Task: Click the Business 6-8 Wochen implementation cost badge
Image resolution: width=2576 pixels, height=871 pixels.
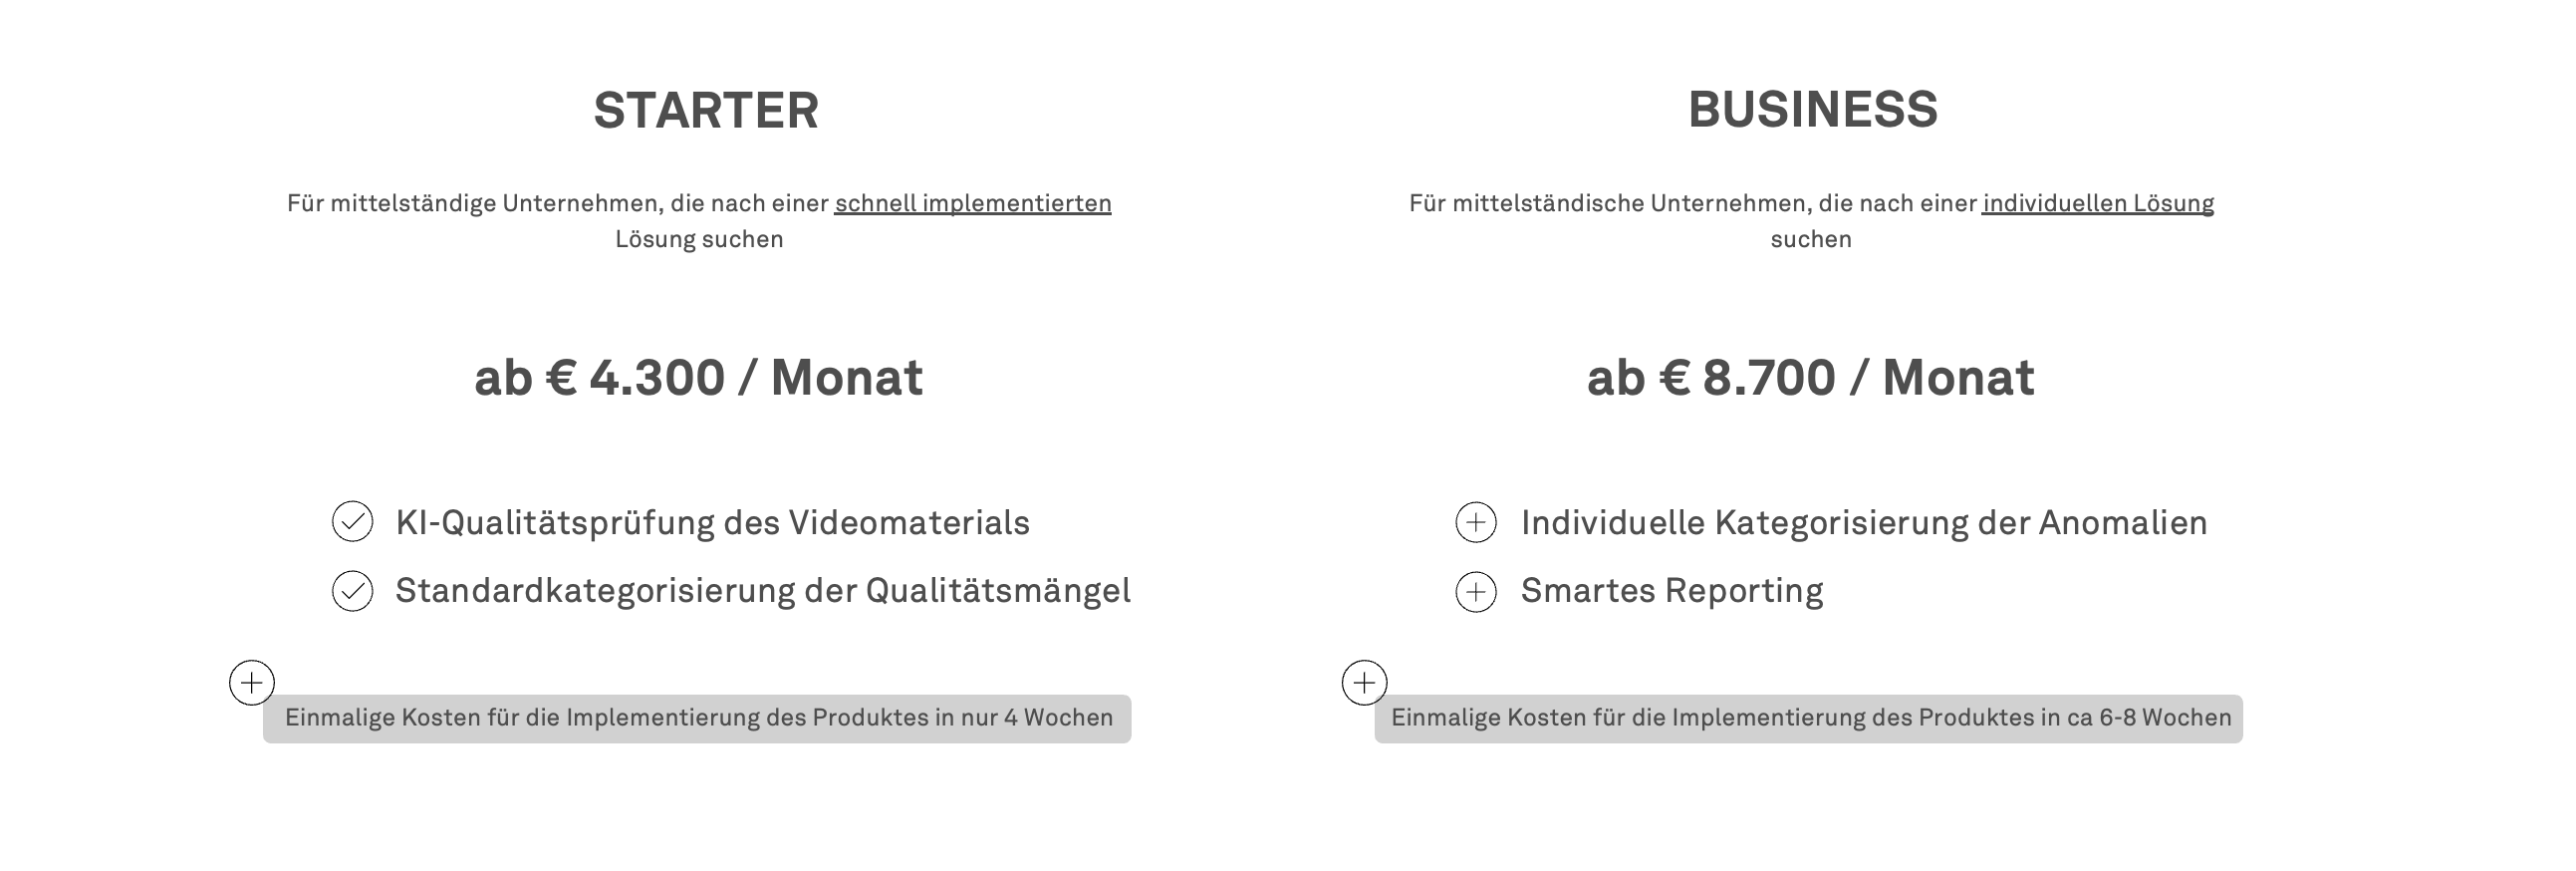Action: pyautogui.click(x=1809, y=718)
